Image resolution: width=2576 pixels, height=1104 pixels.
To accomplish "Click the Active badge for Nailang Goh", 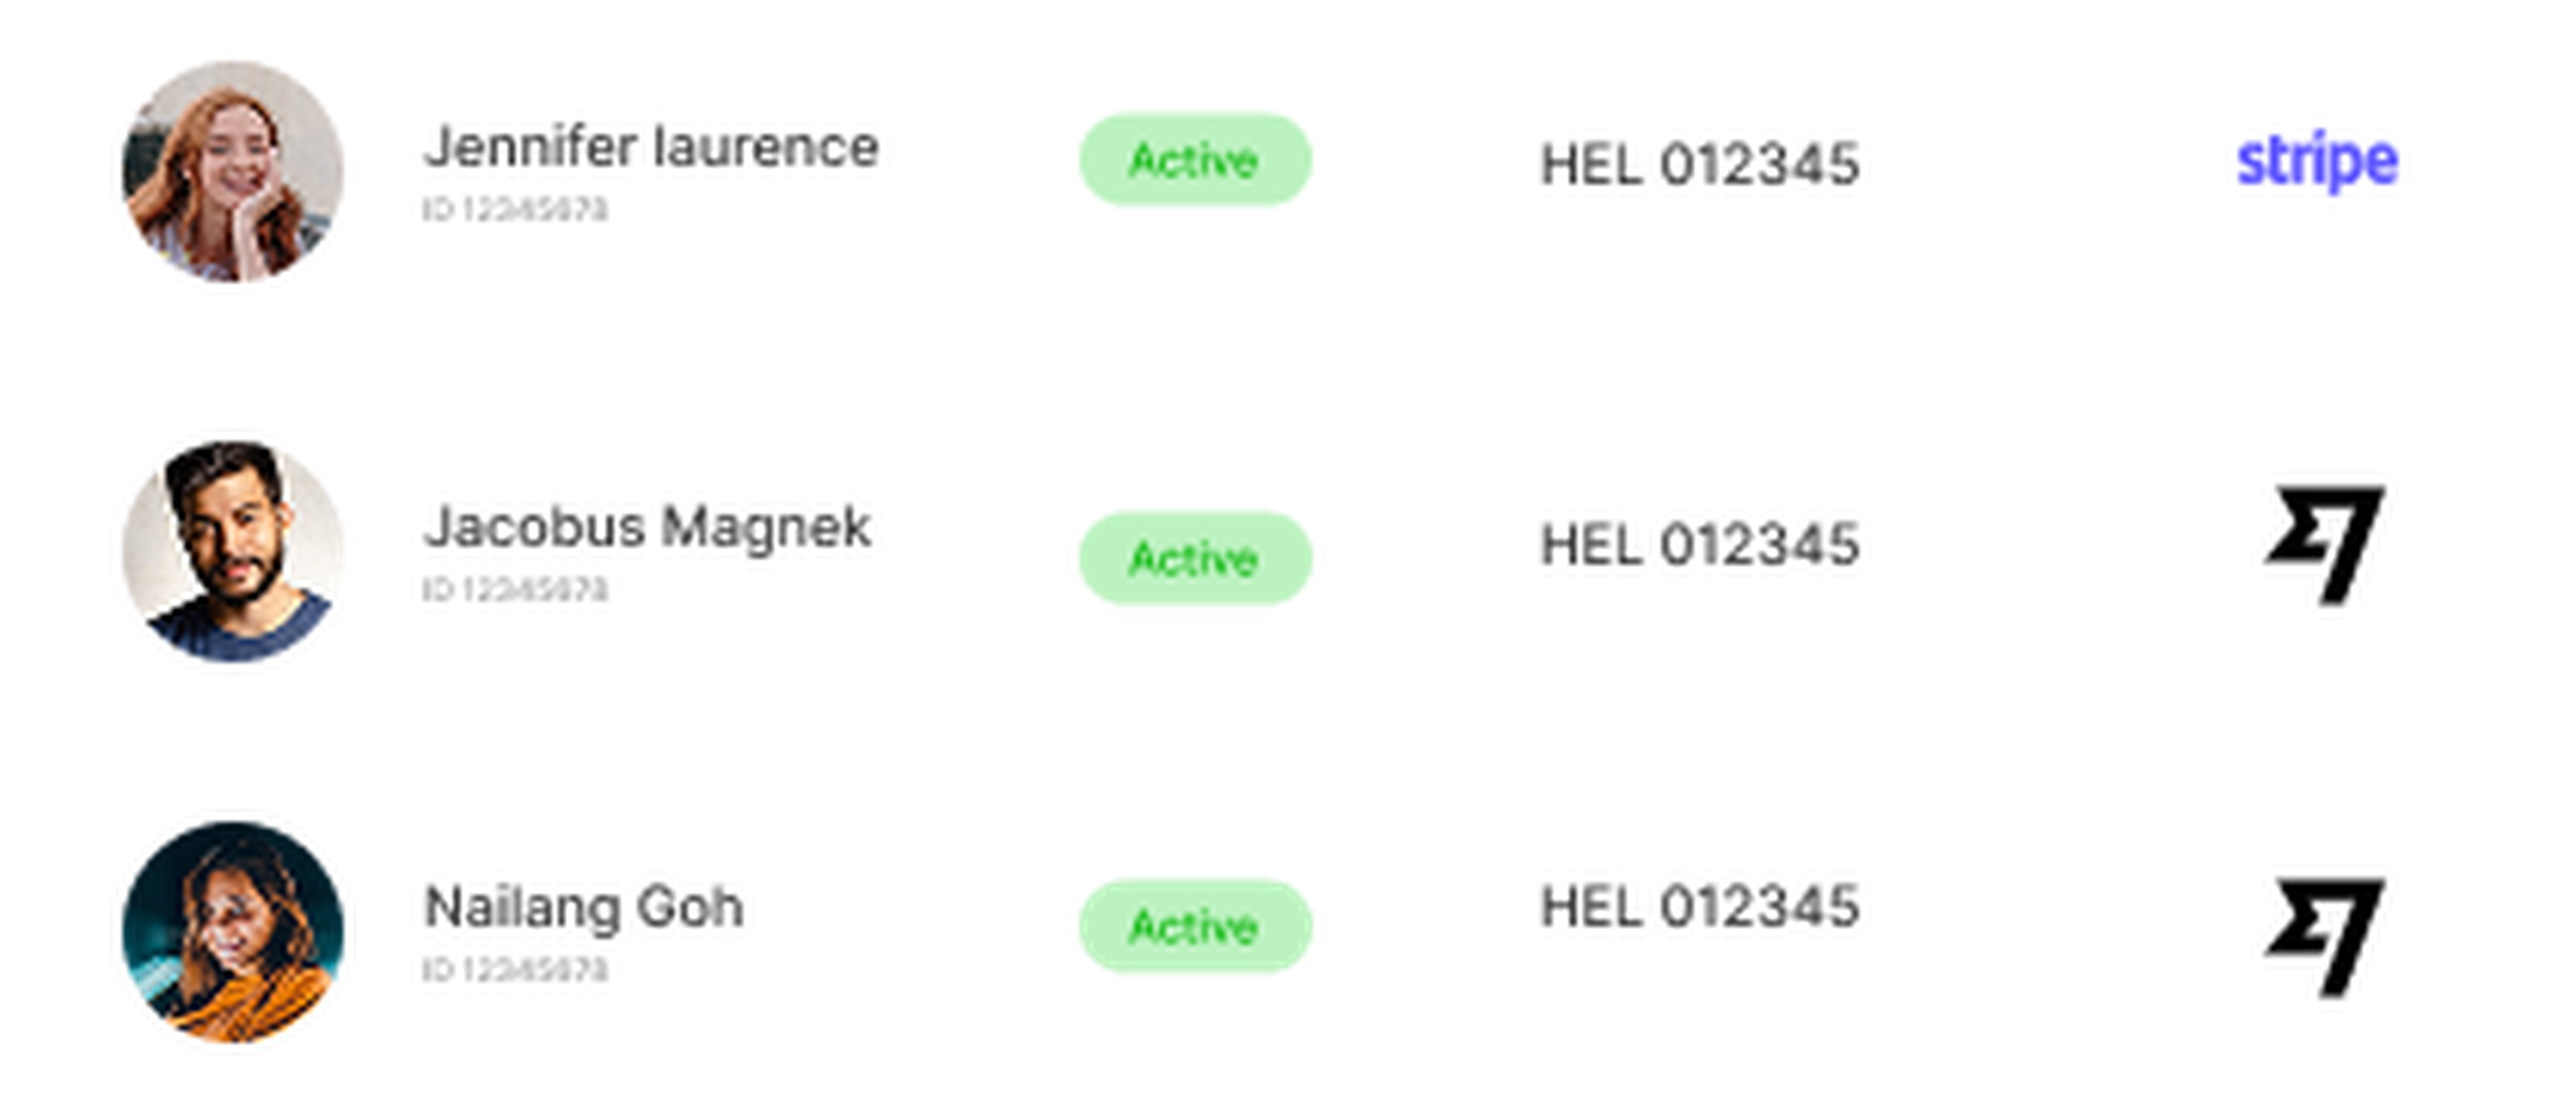I will pyautogui.click(x=1194, y=926).
